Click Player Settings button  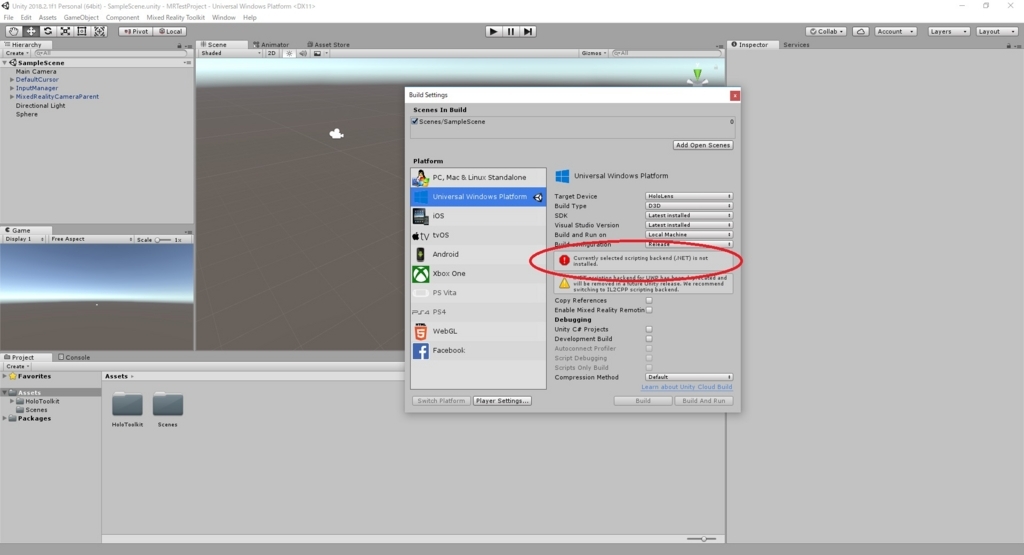pos(502,401)
